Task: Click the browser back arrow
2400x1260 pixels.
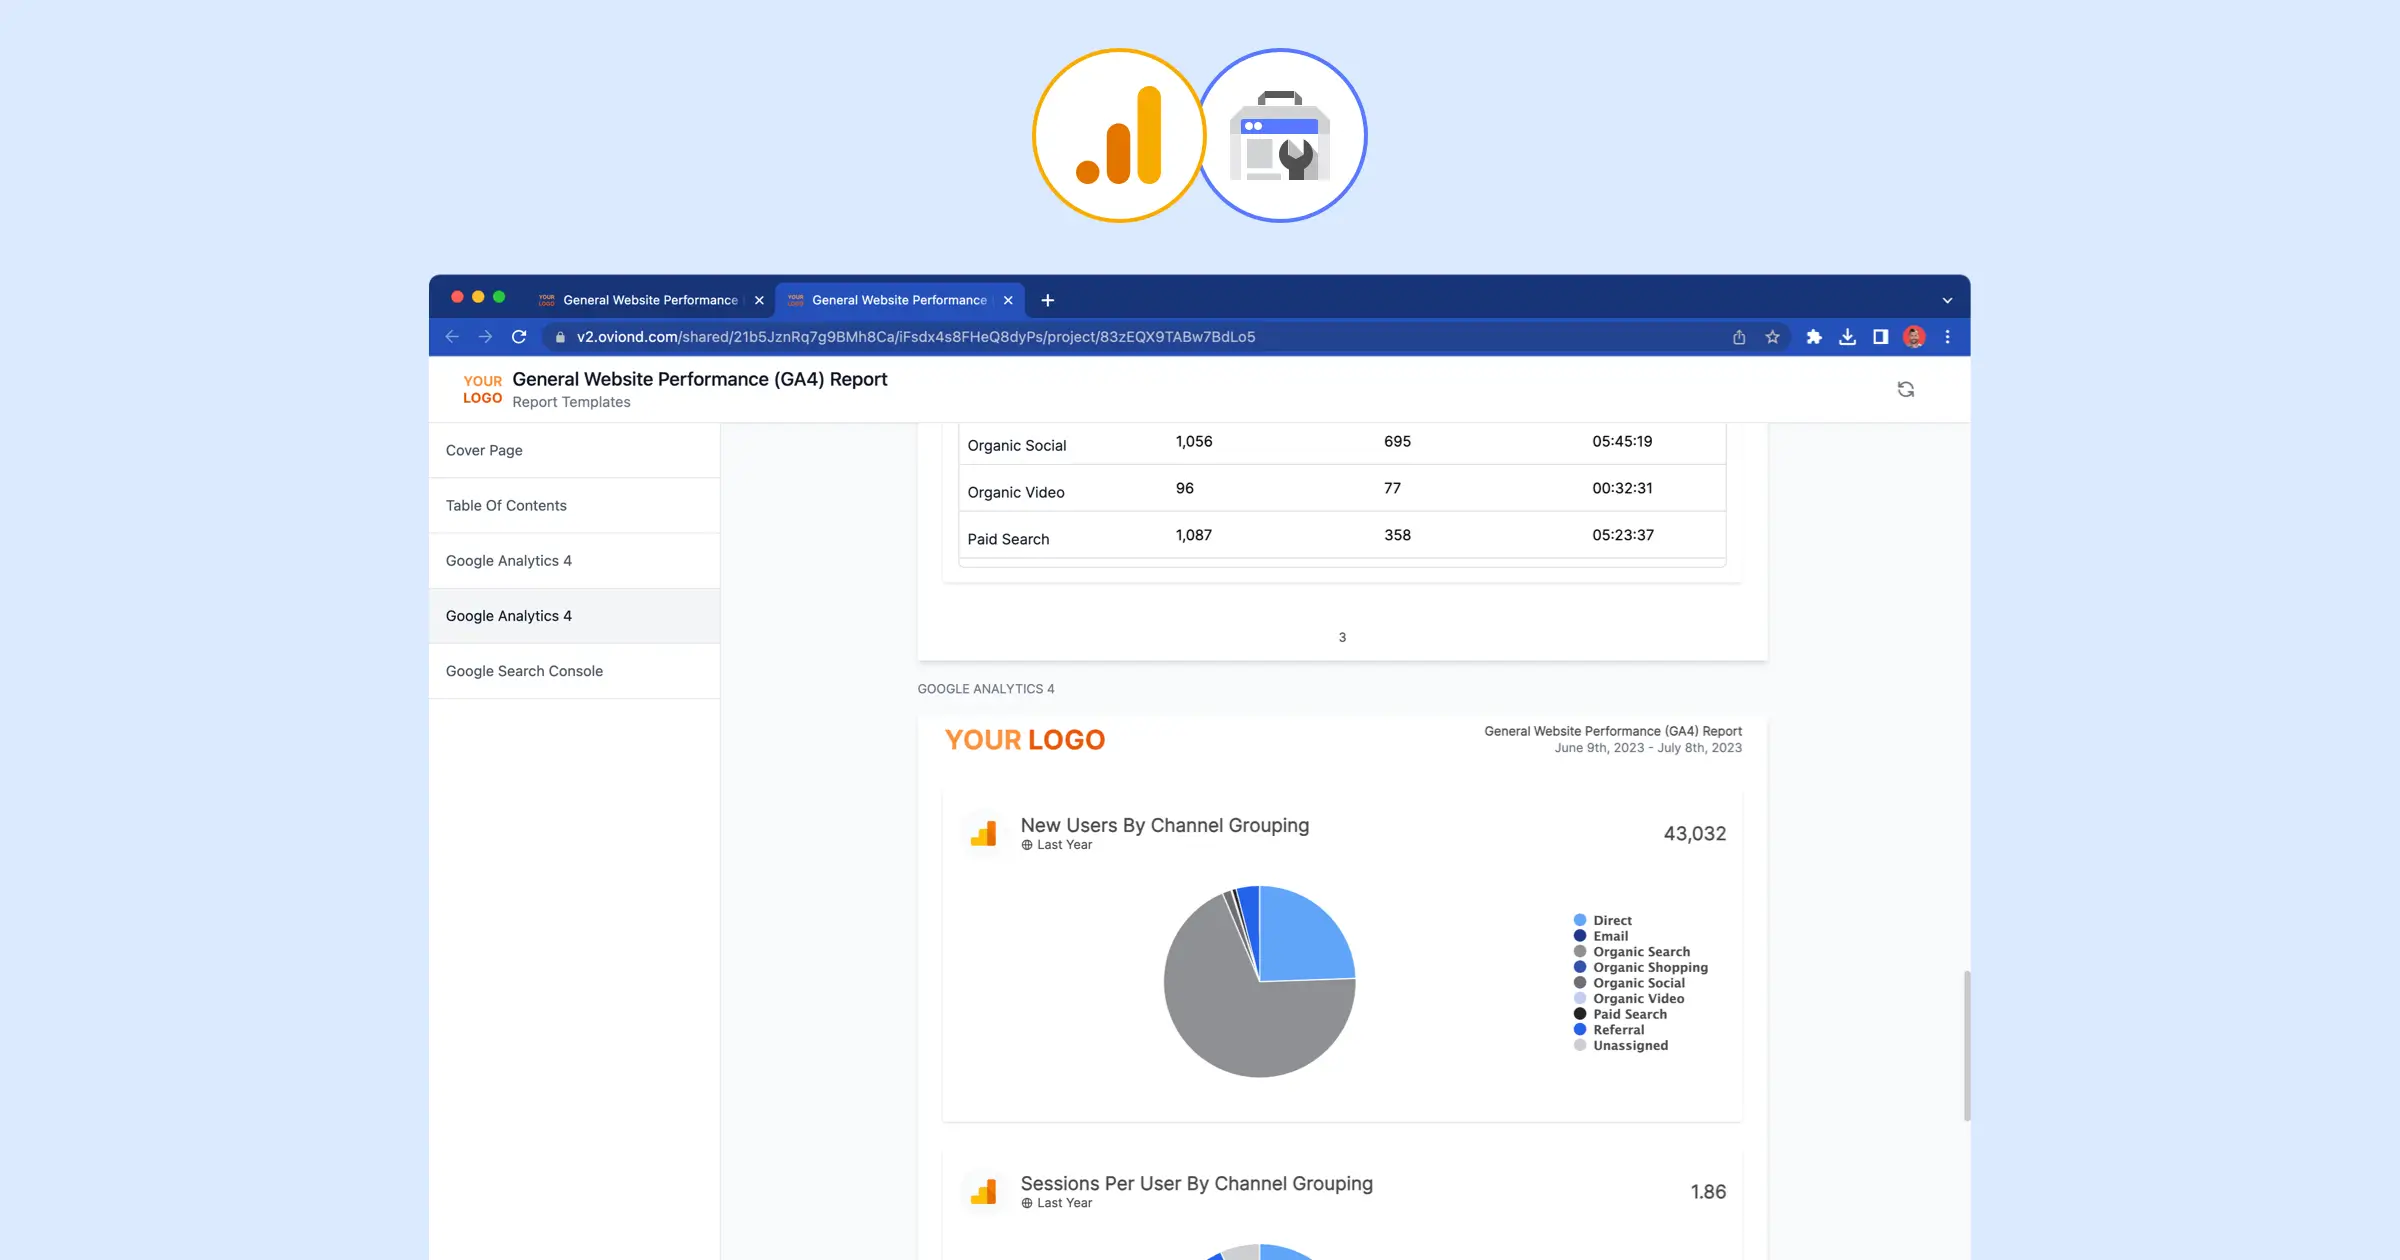Action: pos(452,337)
